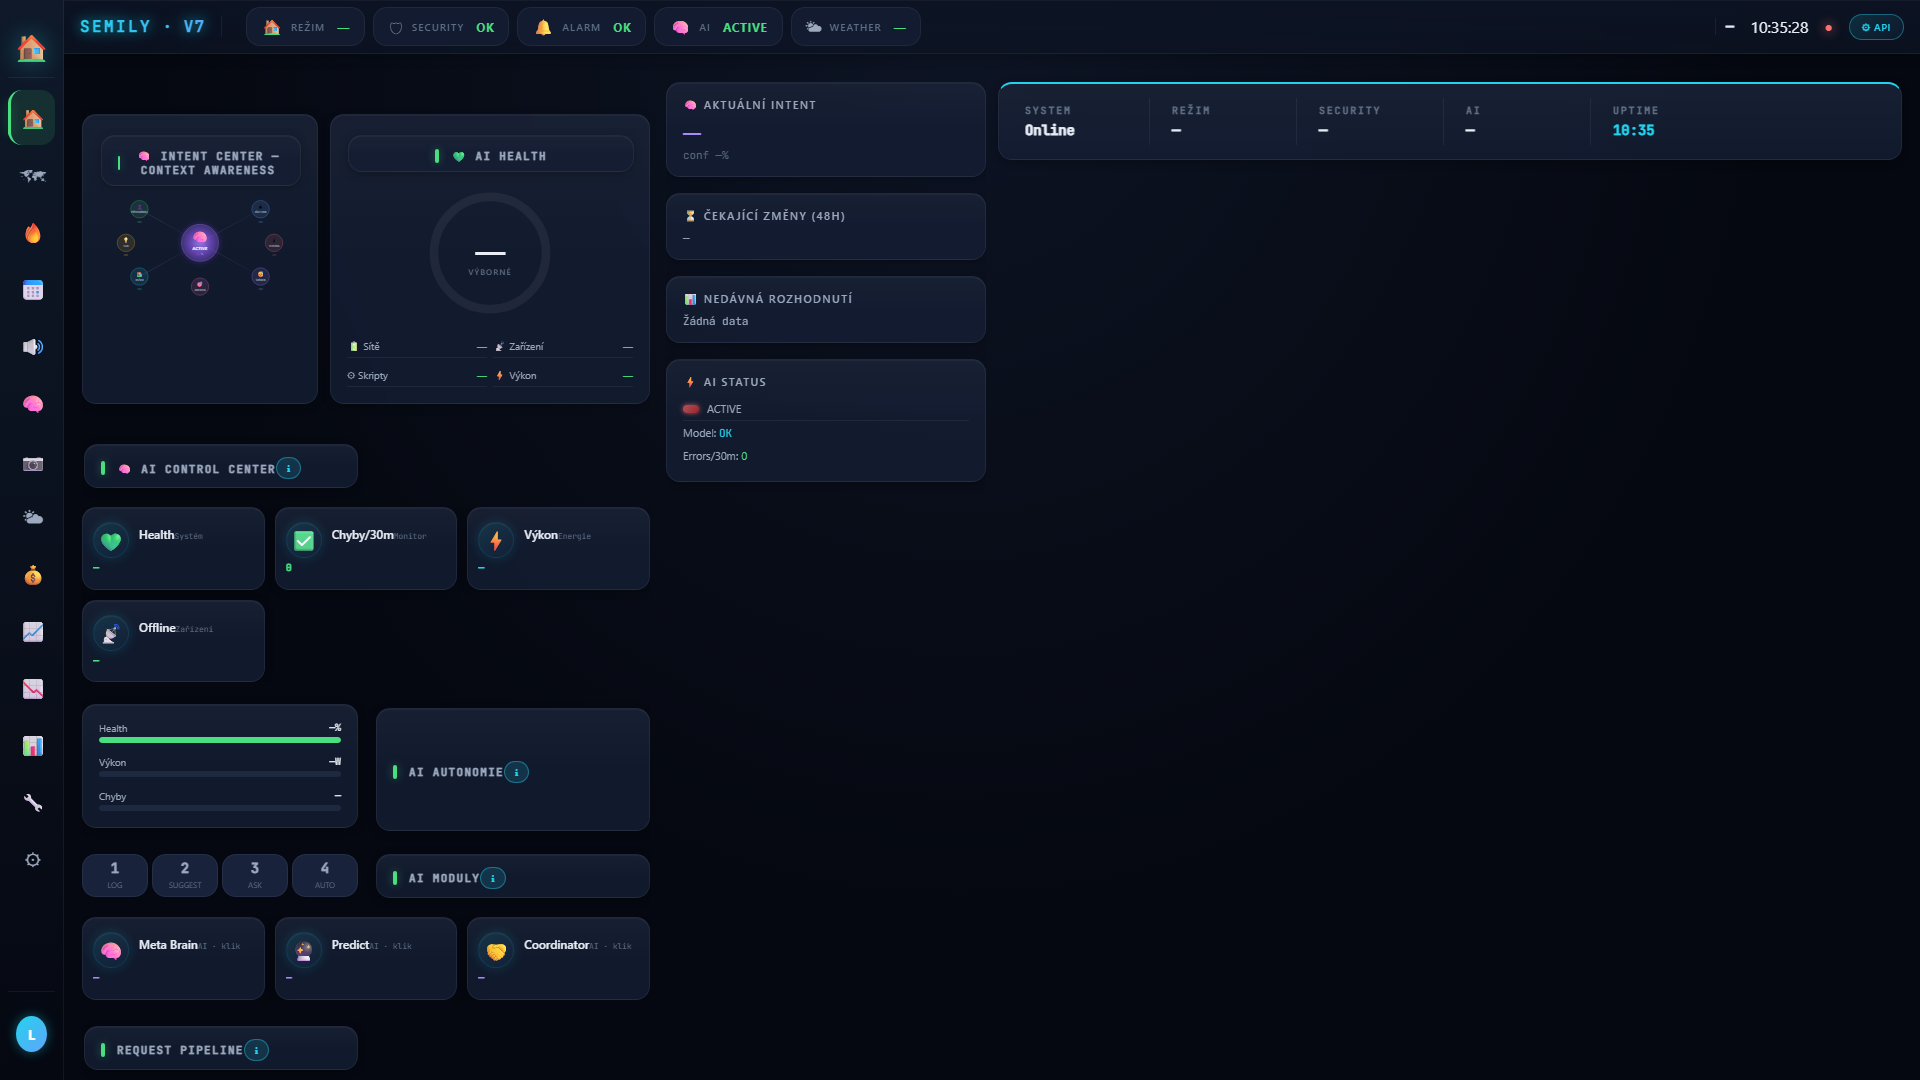
Task: Open the flame heating sidebar icon
Action: click(33, 233)
